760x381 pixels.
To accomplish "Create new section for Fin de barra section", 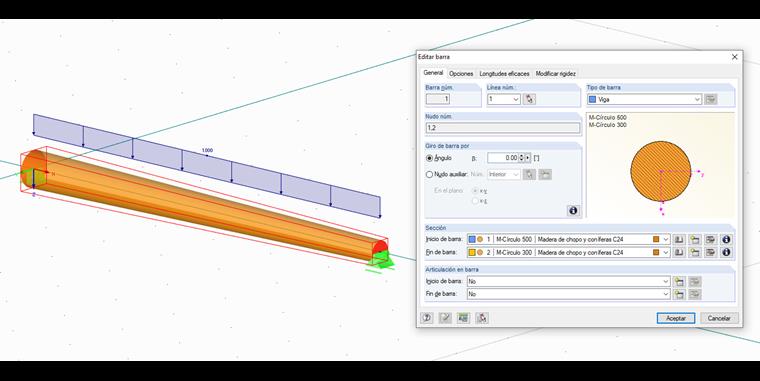I will (695, 253).
